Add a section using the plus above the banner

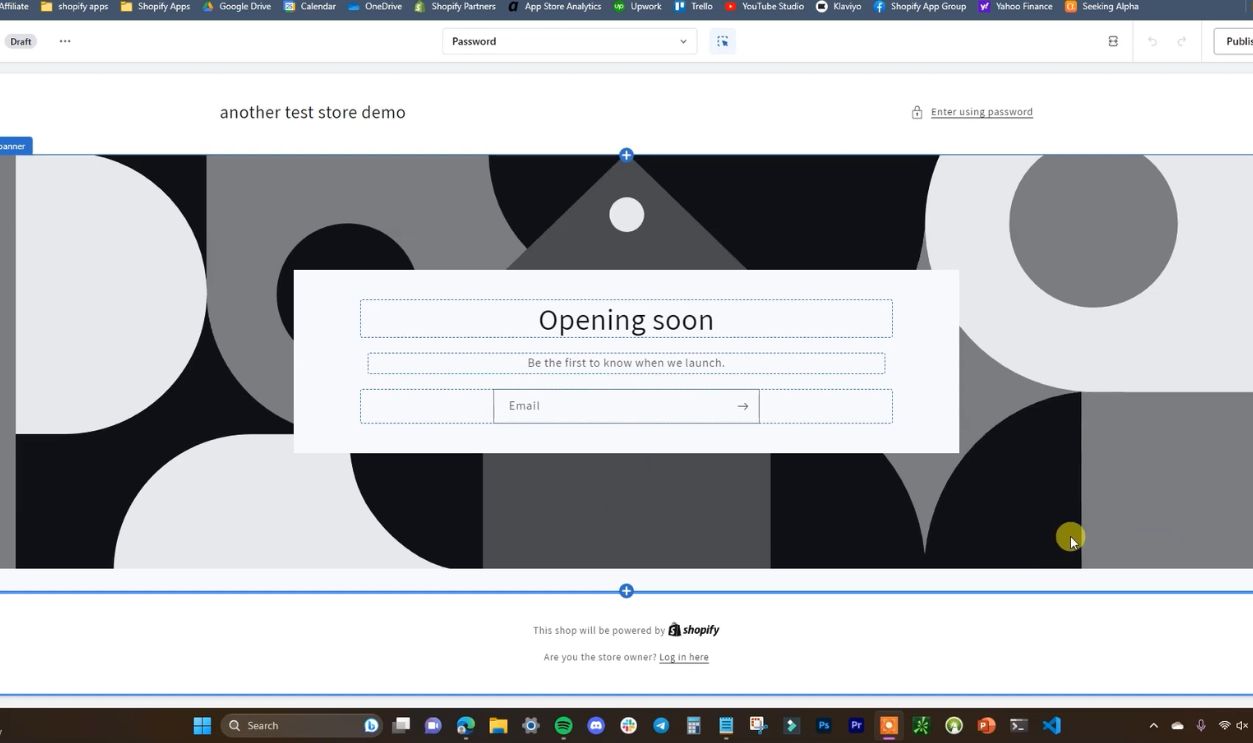click(626, 155)
